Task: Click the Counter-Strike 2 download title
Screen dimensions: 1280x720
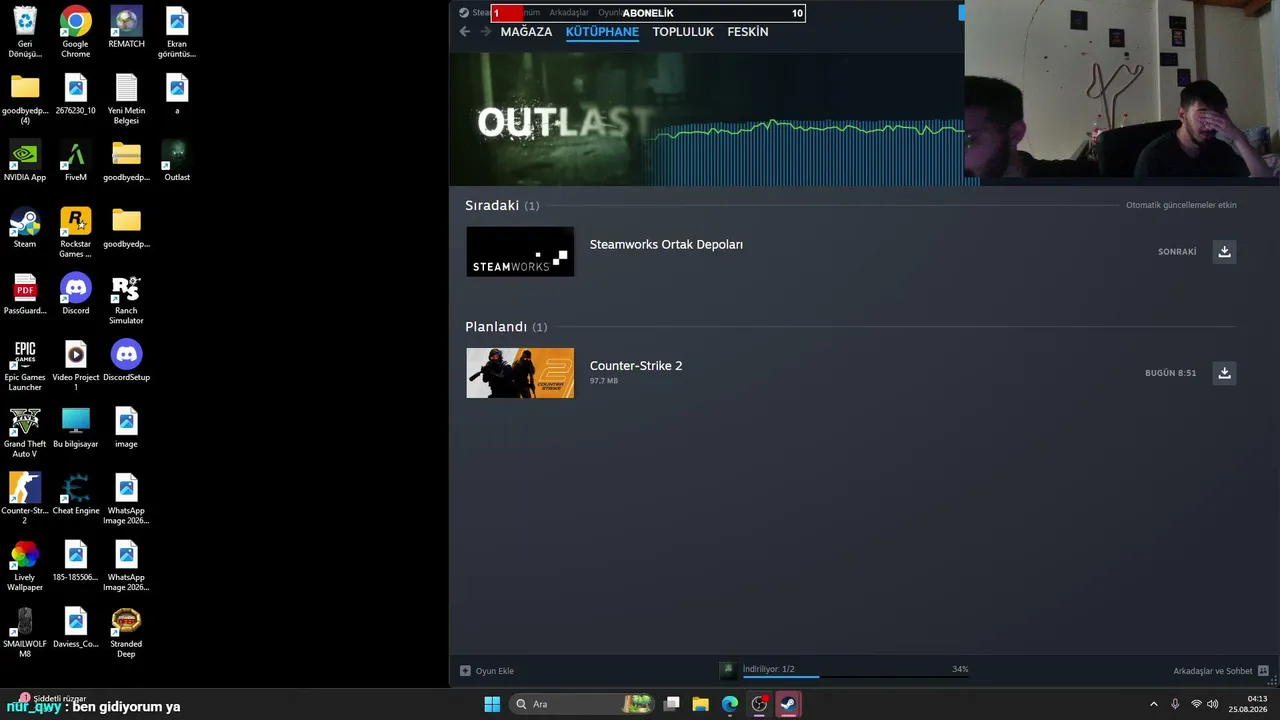Action: tap(636, 366)
